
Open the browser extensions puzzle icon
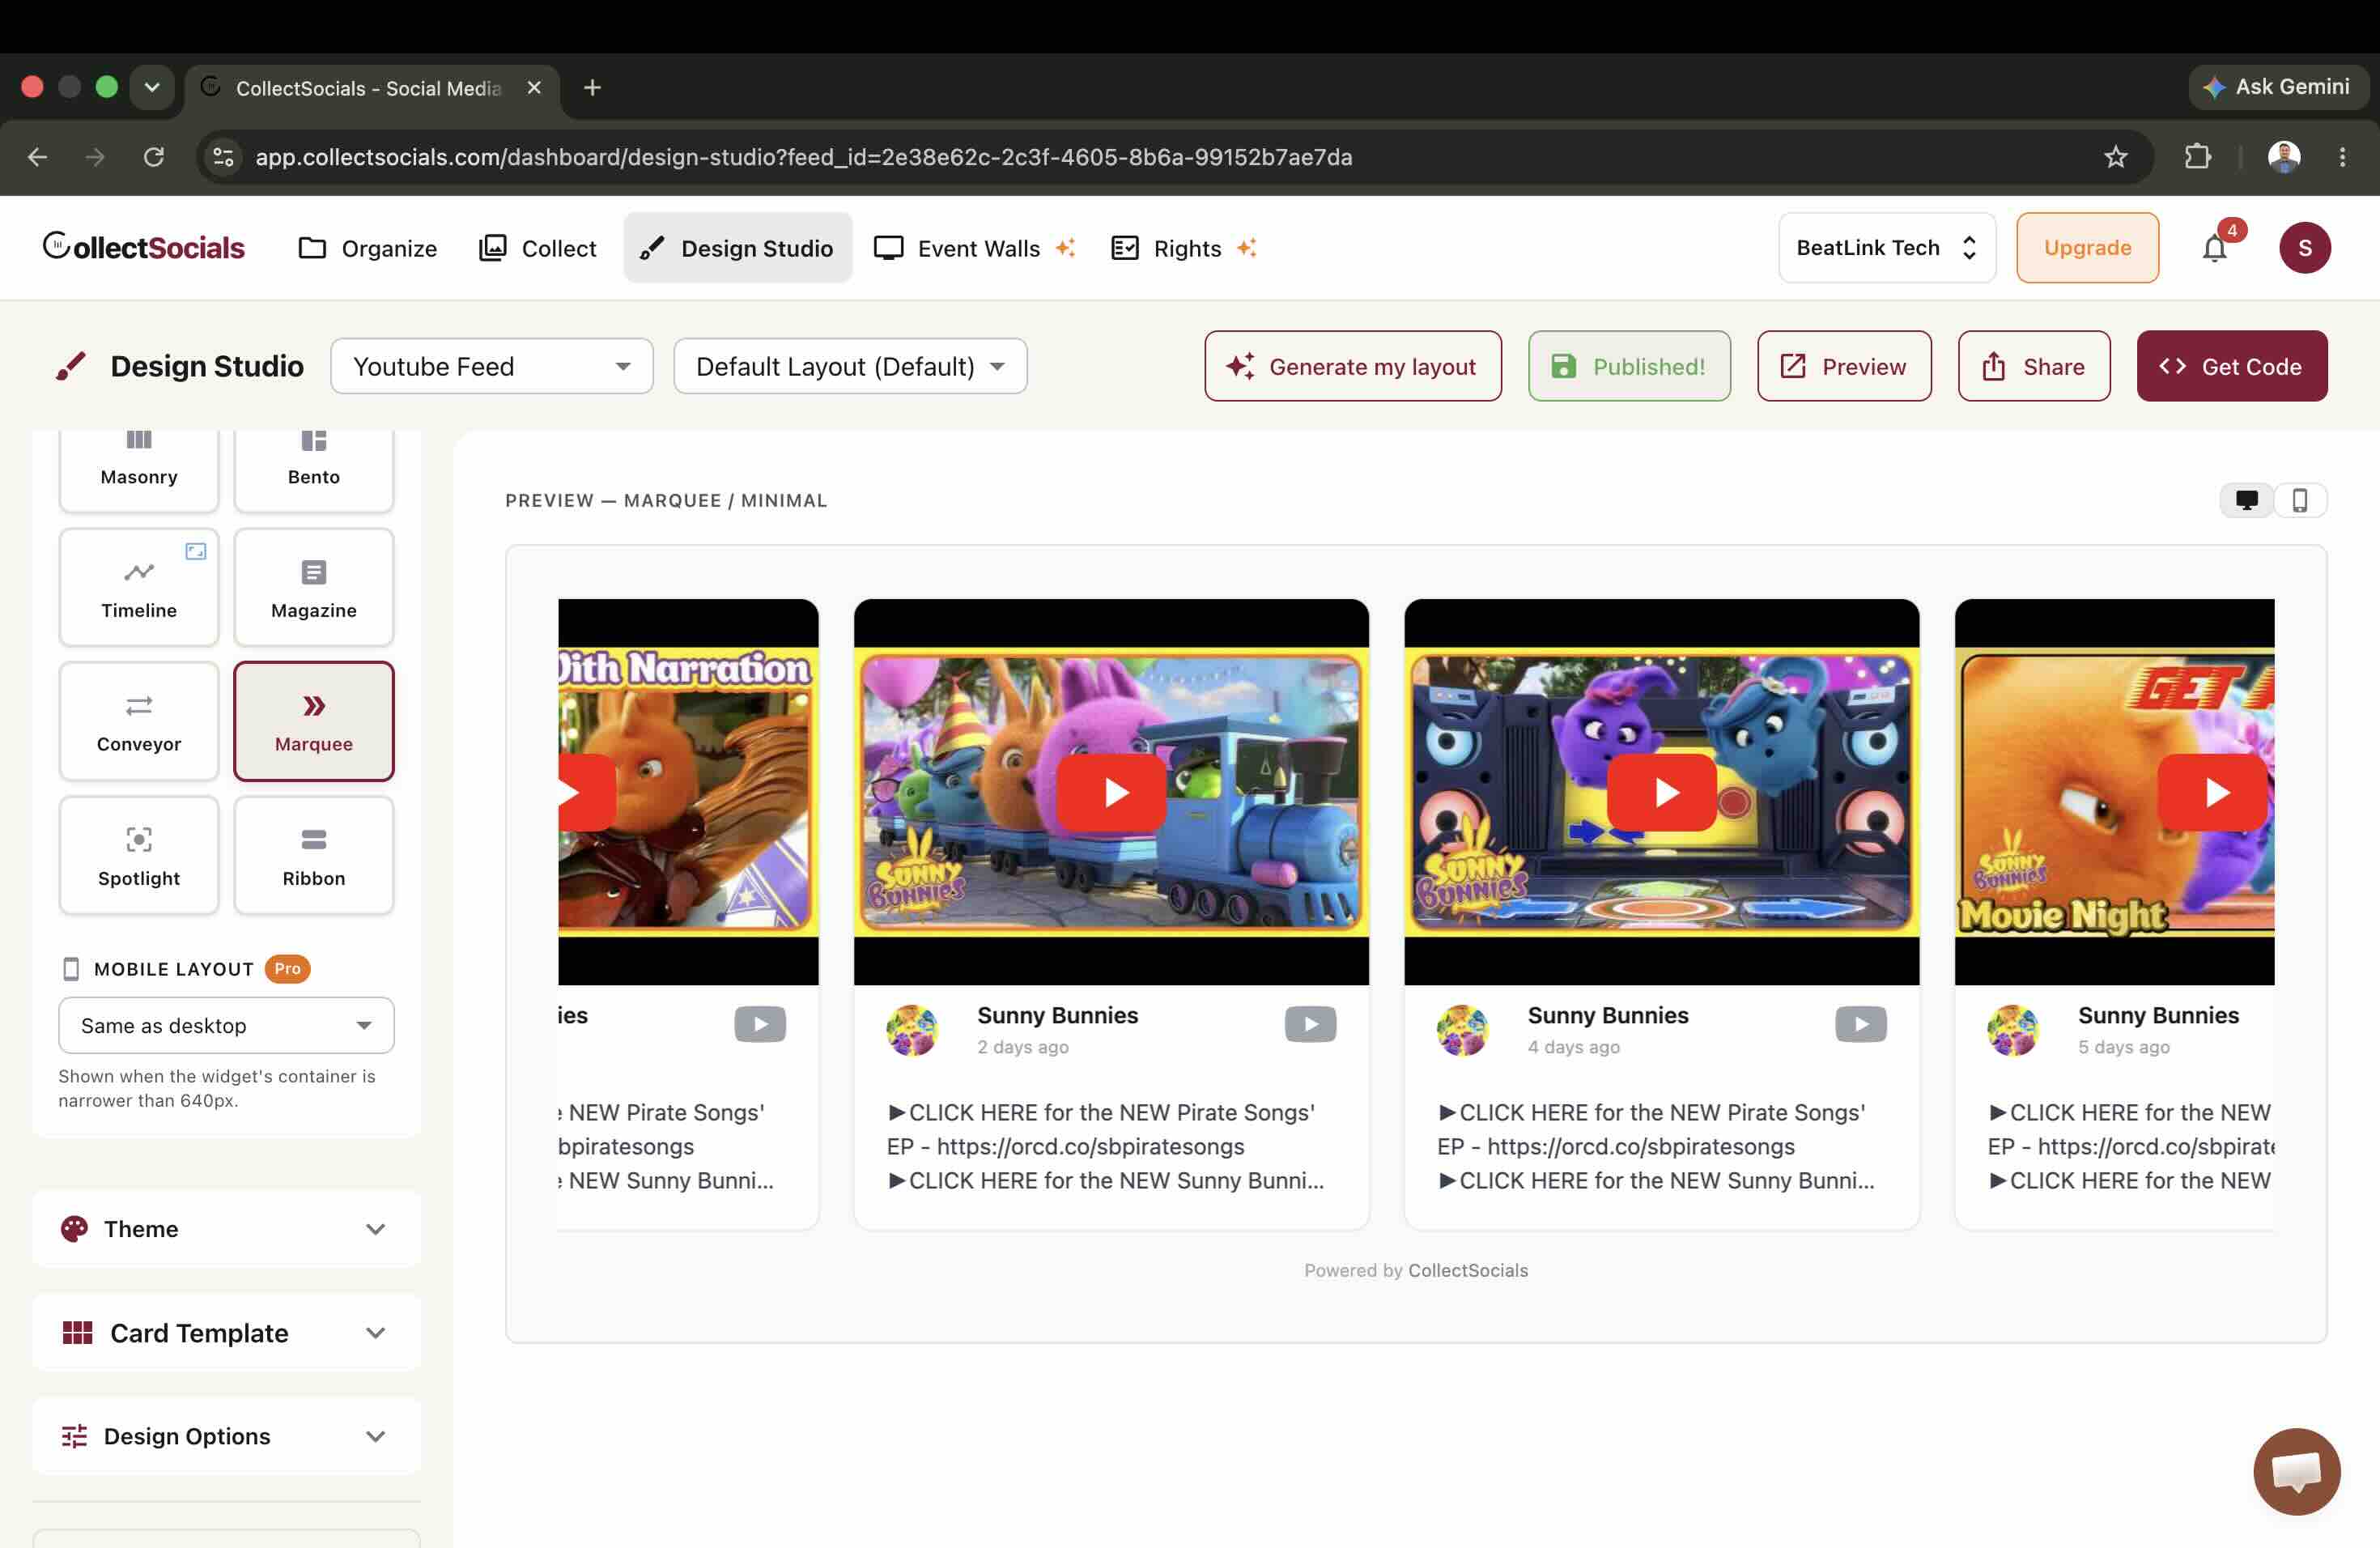2197,157
